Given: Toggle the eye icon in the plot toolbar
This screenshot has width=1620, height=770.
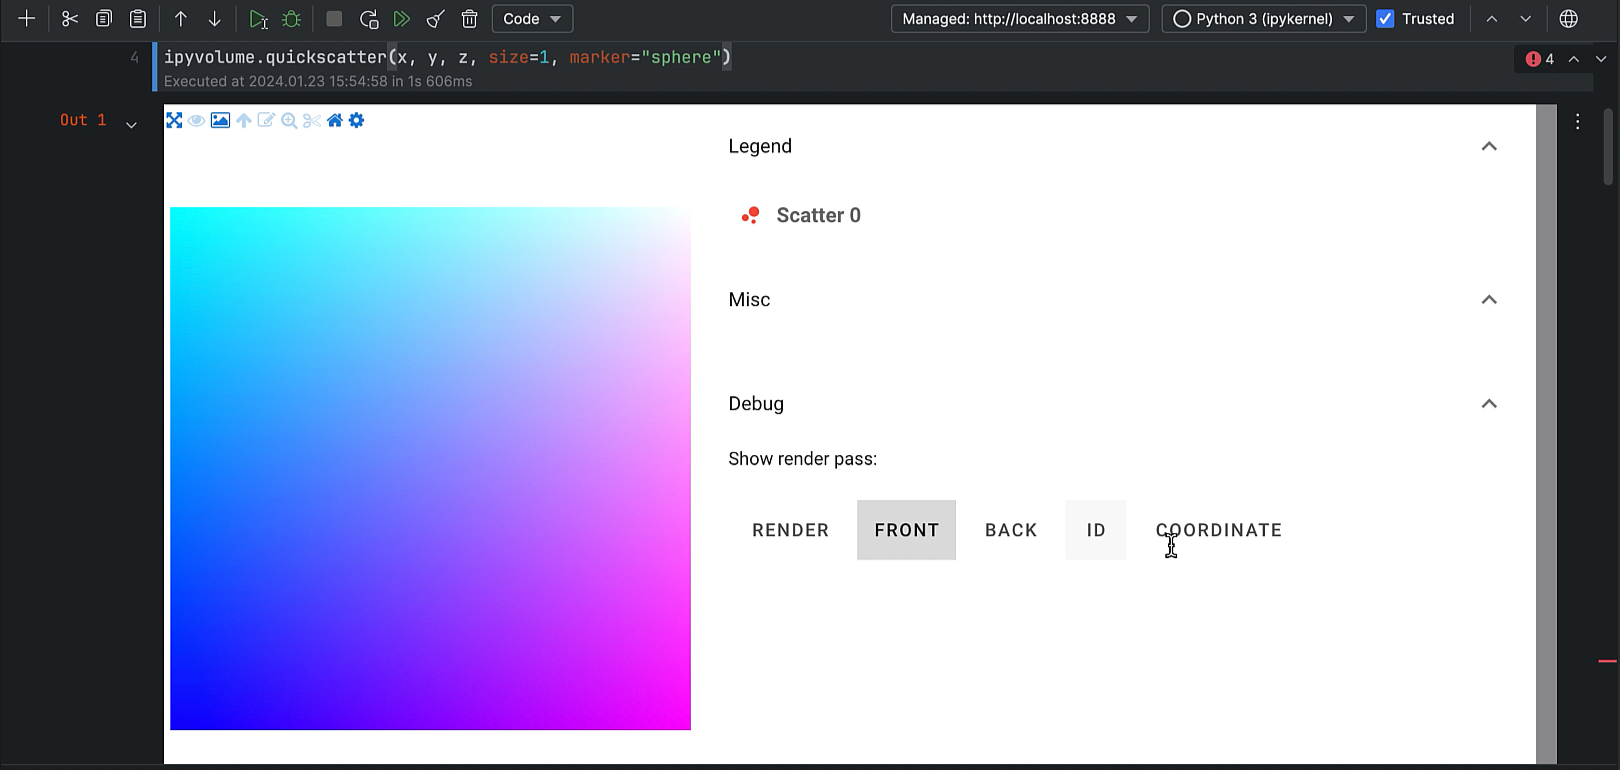Looking at the screenshot, I should click(197, 121).
